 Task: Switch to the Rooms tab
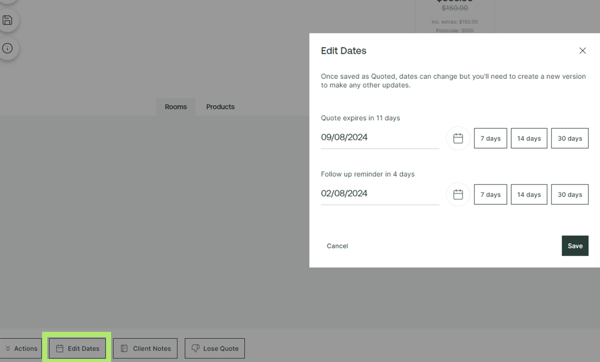point(176,107)
